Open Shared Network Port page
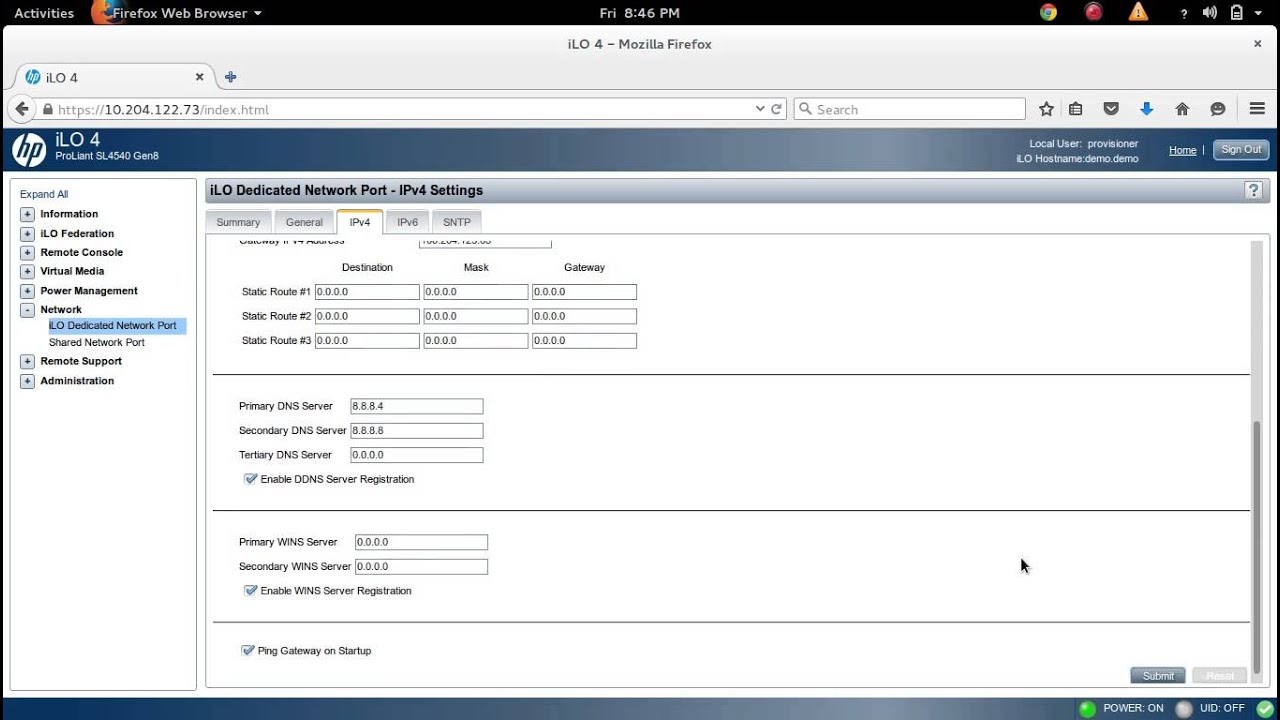The image size is (1280, 720). (97, 342)
